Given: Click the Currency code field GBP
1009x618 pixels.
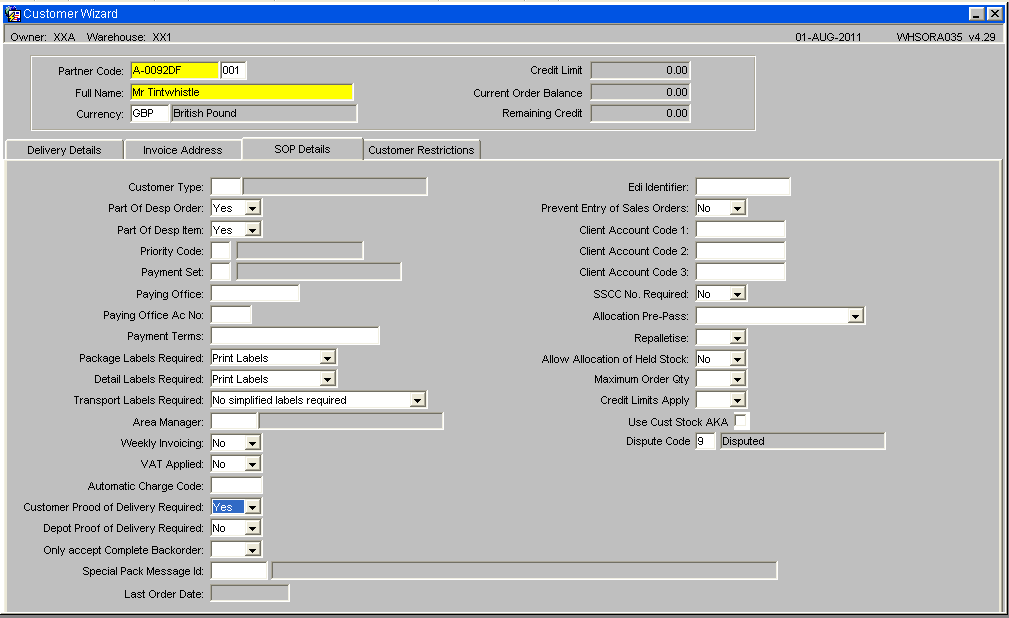Looking at the screenshot, I should (149, 113).
